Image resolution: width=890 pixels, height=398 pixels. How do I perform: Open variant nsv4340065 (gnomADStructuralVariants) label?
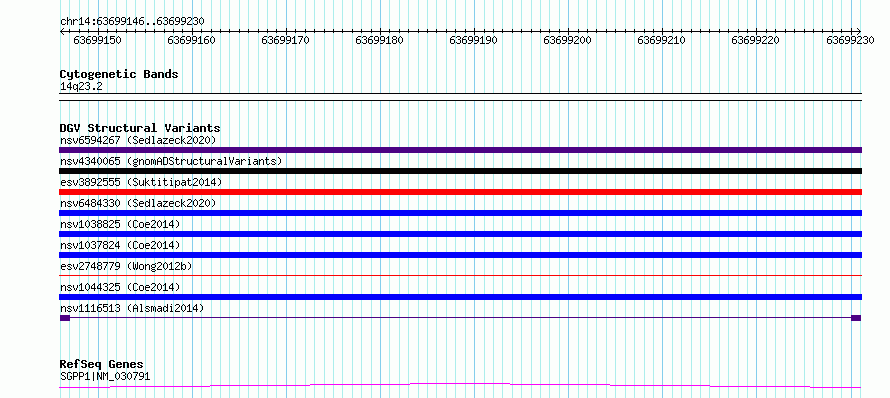click(x=171, y=161)
